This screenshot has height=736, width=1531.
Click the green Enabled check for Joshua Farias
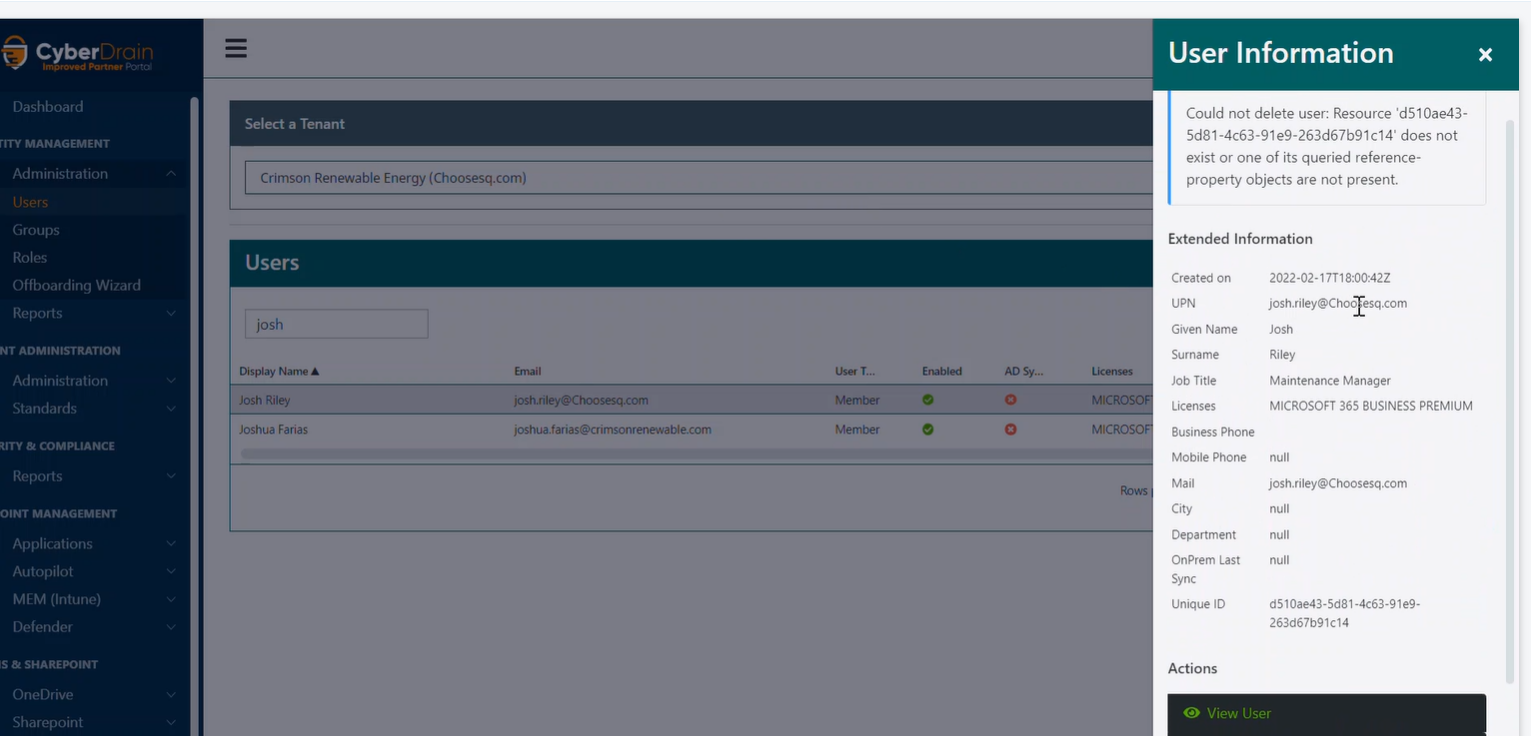click(927, 429)
